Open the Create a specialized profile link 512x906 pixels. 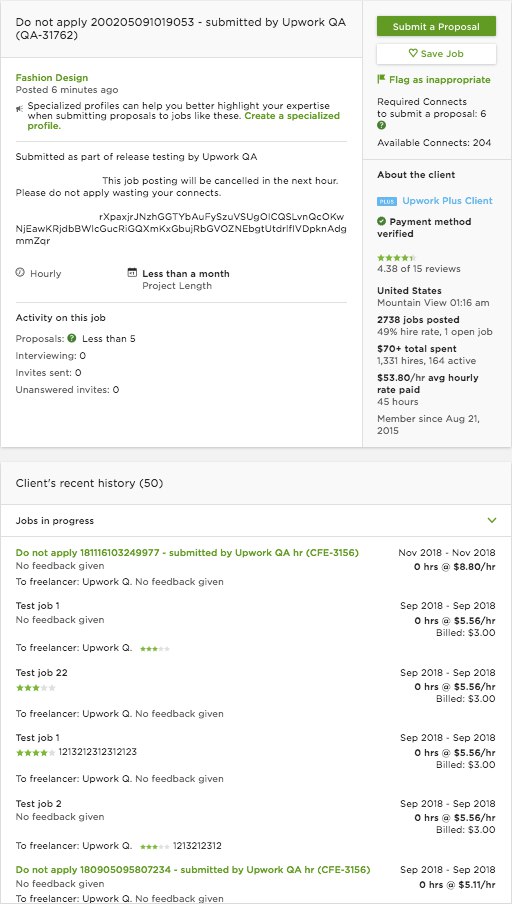pyautogui.click(x=177, y=120)
